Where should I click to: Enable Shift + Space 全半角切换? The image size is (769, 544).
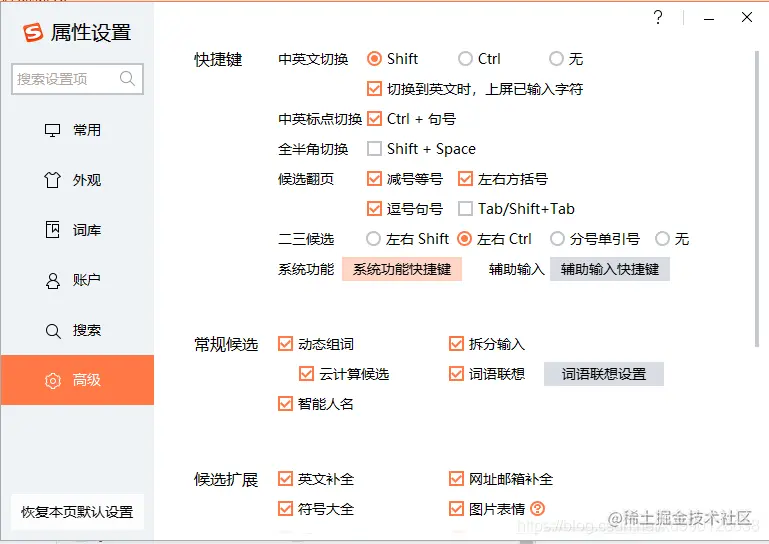374,149
